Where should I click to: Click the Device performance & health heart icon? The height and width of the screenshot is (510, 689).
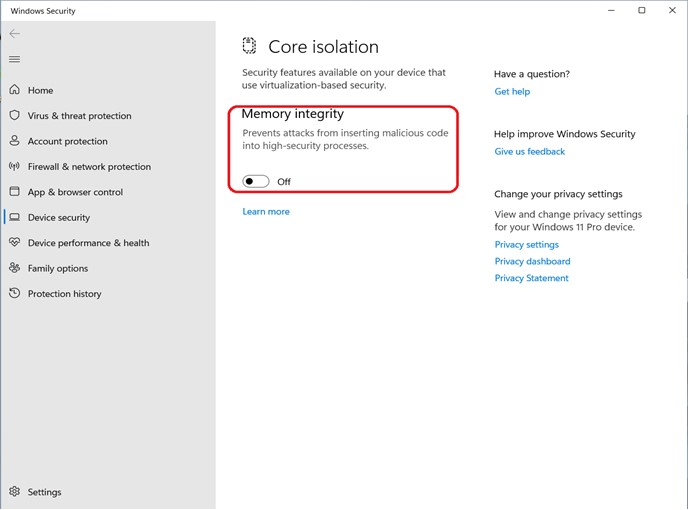tap(14, 243)
